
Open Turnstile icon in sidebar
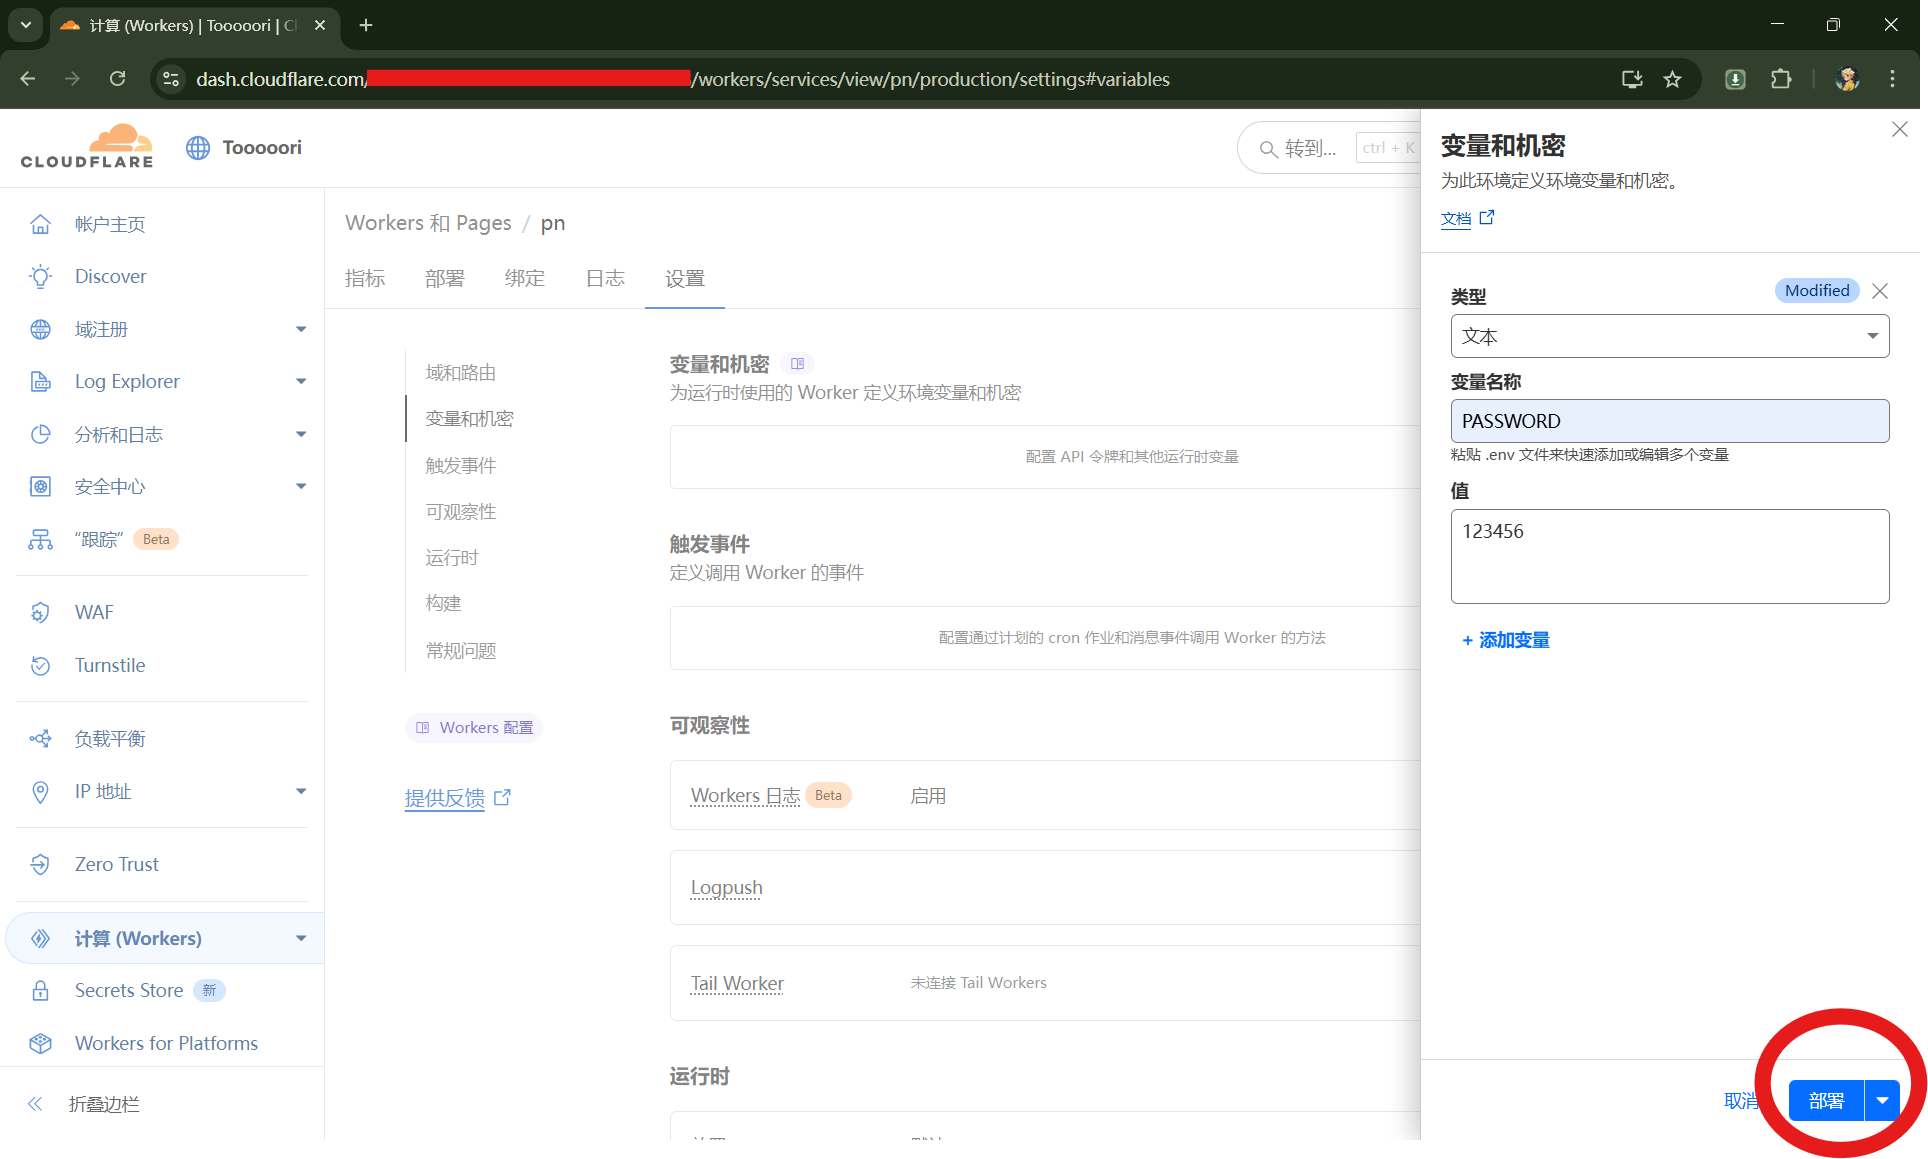(x=40, y=665)
